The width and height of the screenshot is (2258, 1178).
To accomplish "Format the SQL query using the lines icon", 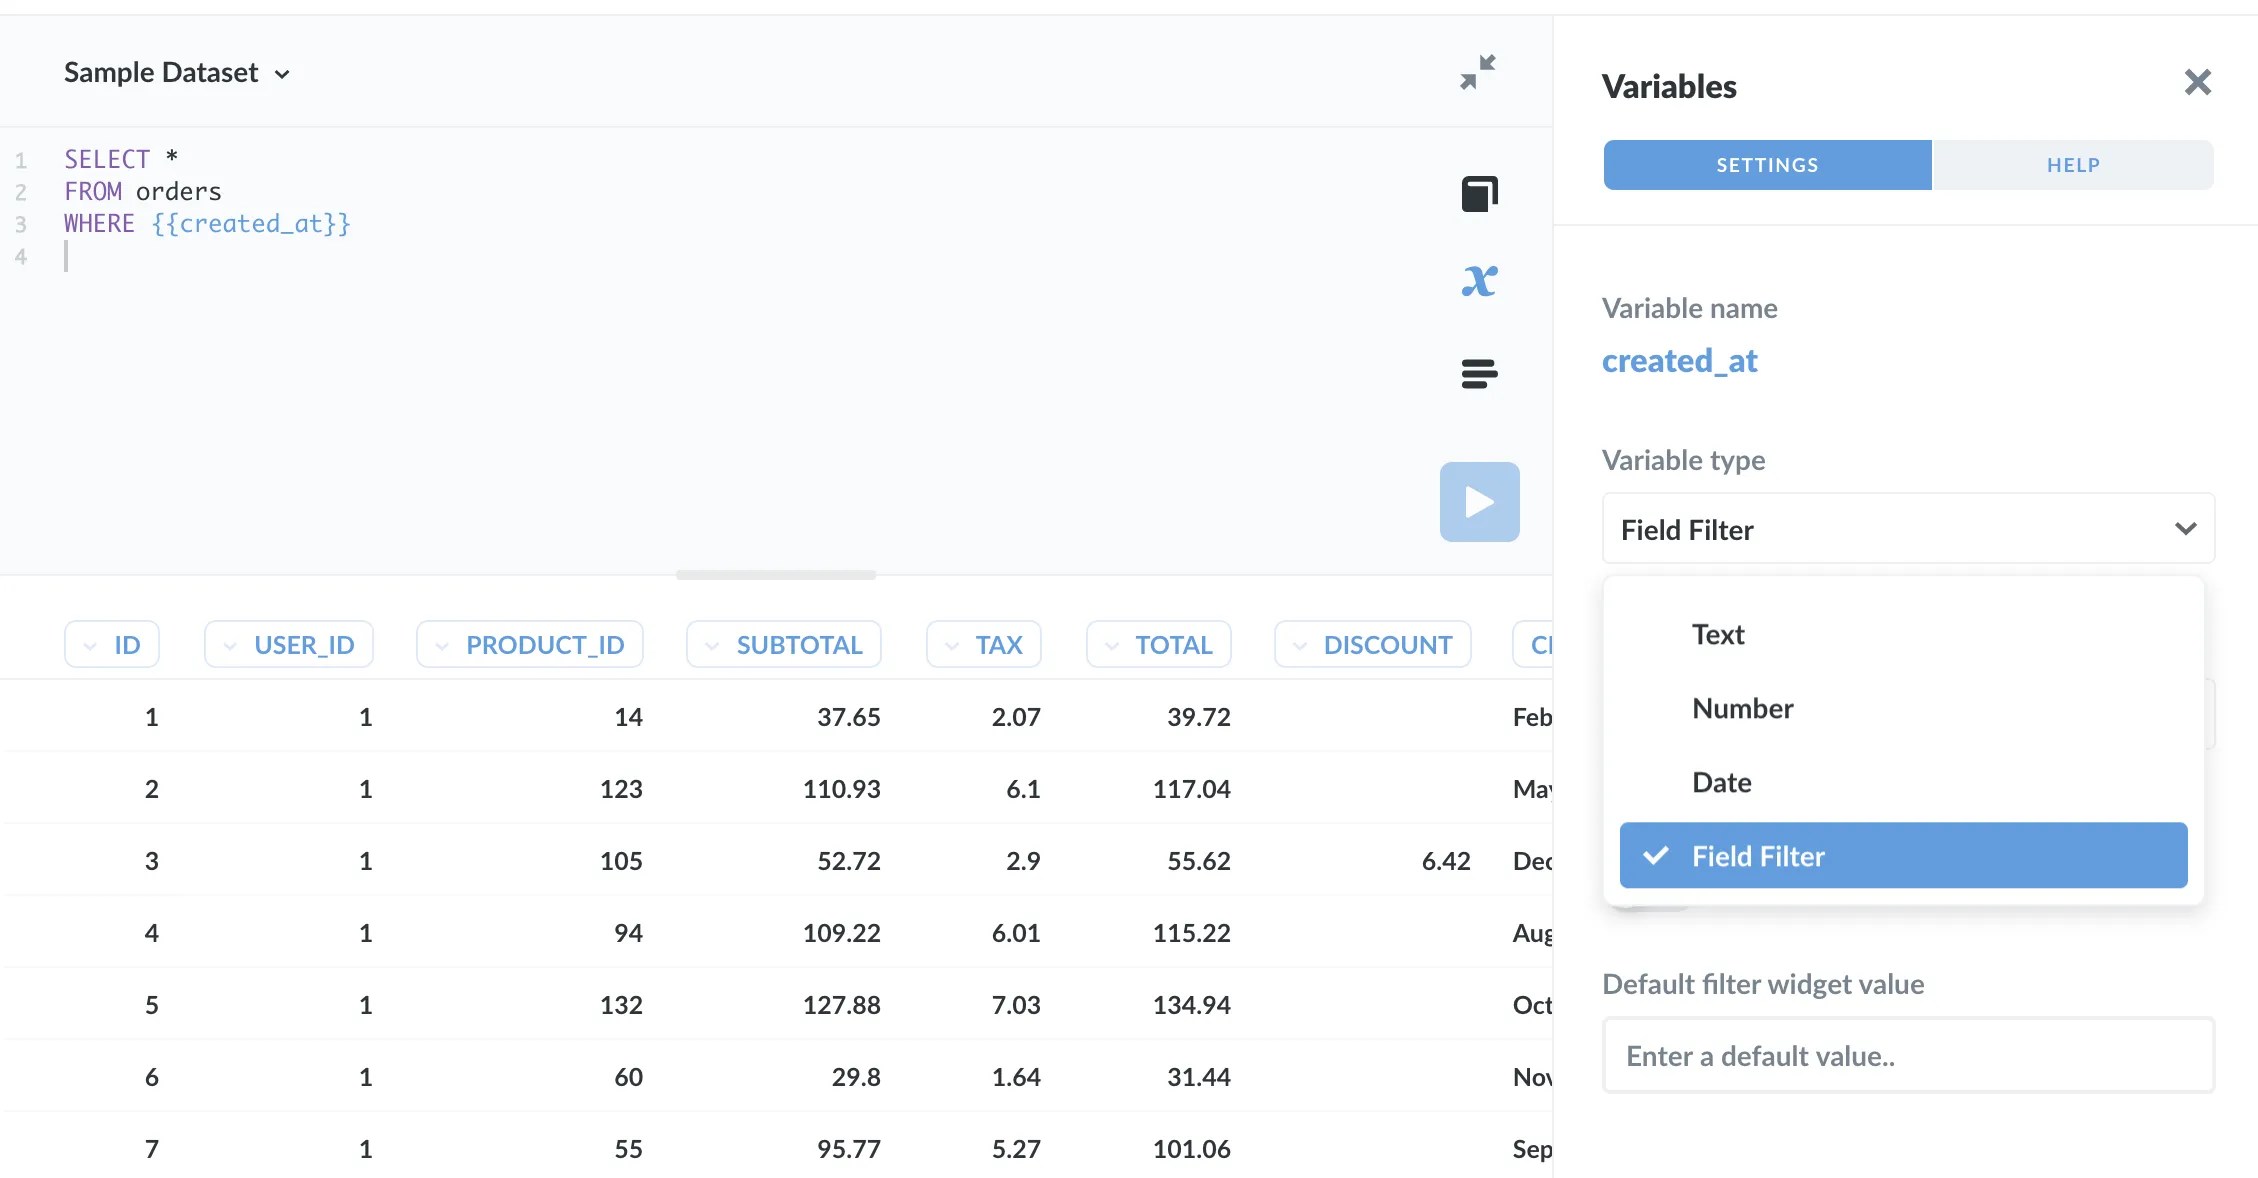I will [x=1479, y=373].
